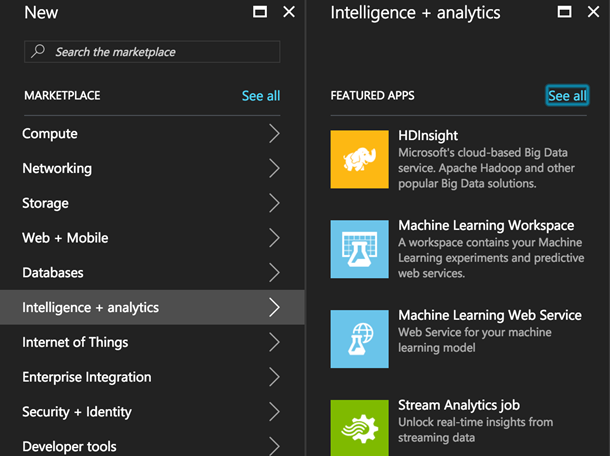Close the Intelligence + analytics blade
Screen dimensions: 610x456
click(x=593, y=12)
